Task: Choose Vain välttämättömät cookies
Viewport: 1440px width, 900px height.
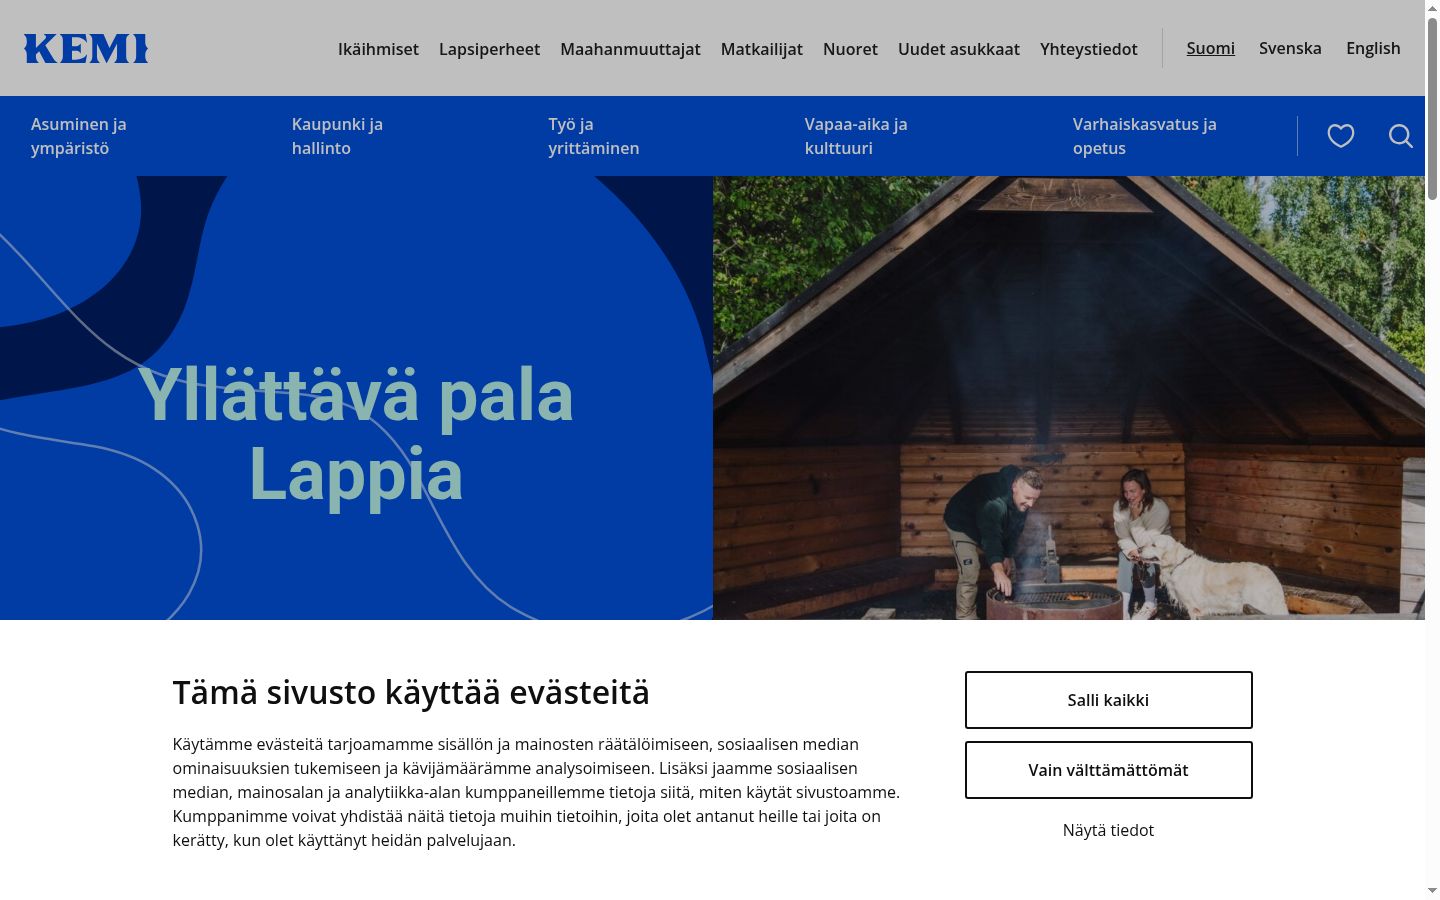Action: pyautogui.click(x=1108, y=770)
